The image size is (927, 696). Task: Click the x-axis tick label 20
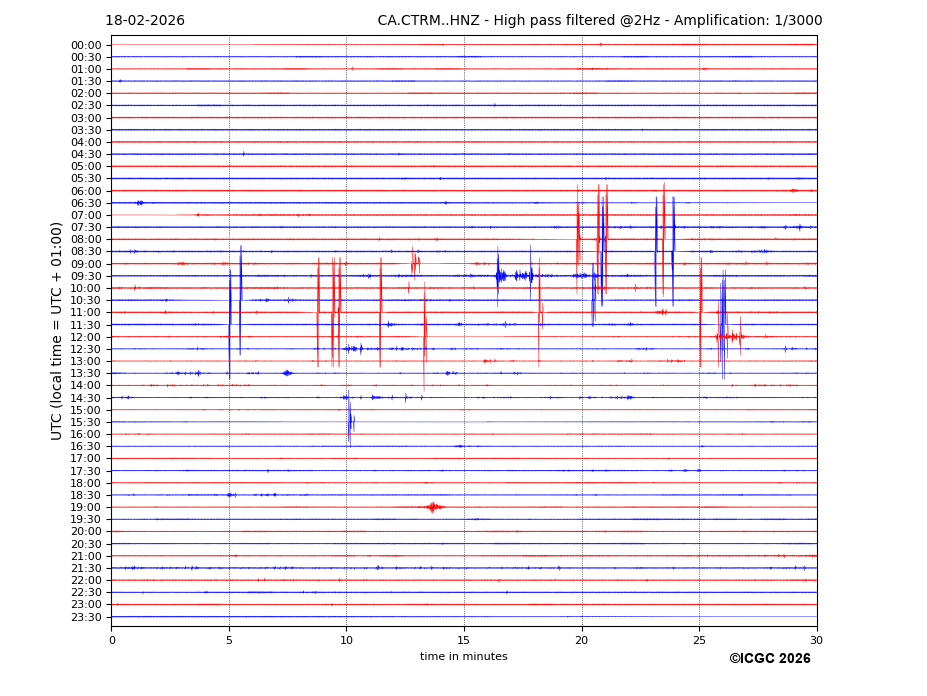581,641
